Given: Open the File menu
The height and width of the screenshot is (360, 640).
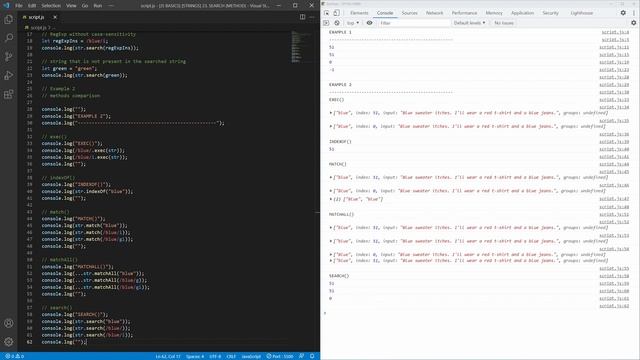Looking at the screenshot, I should pos(19,6).
